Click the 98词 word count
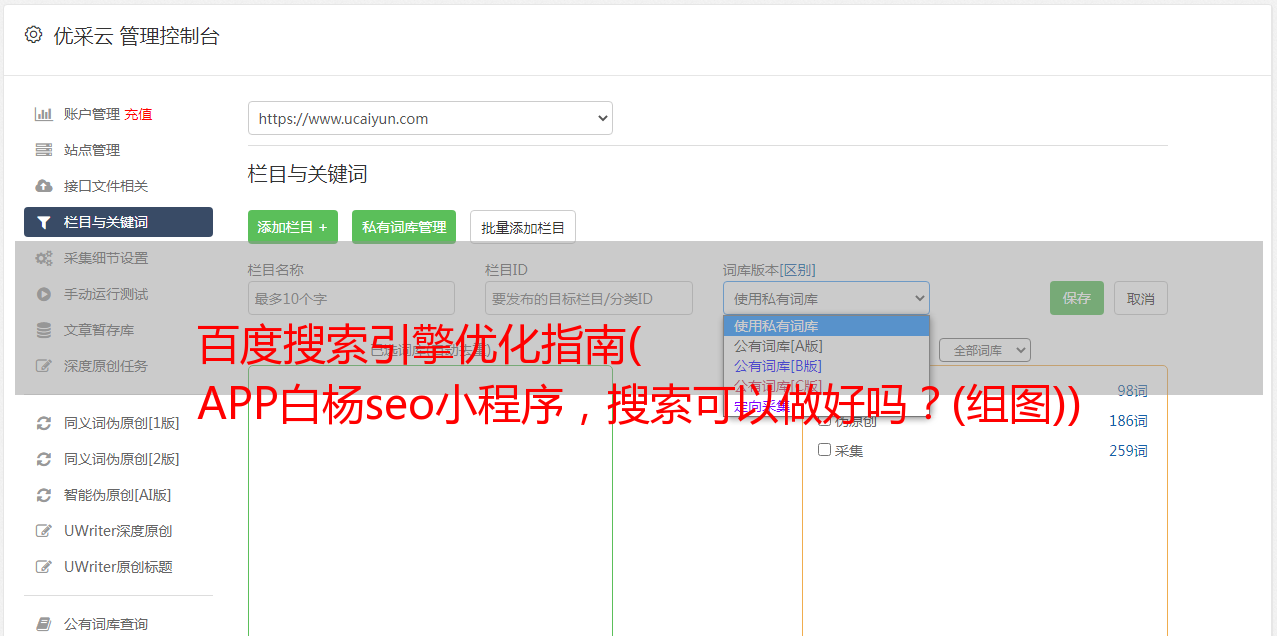The height and width of the screenshot is (636, 1277). pos(1132,391)
